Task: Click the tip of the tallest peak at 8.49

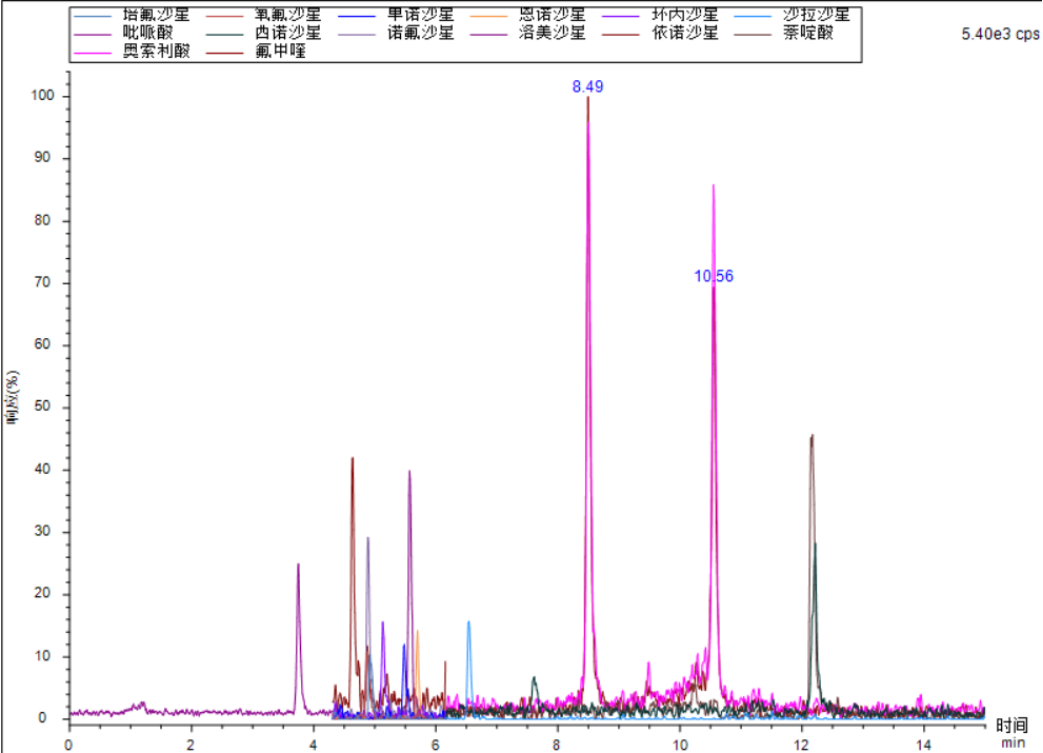Action: (588, 98)
